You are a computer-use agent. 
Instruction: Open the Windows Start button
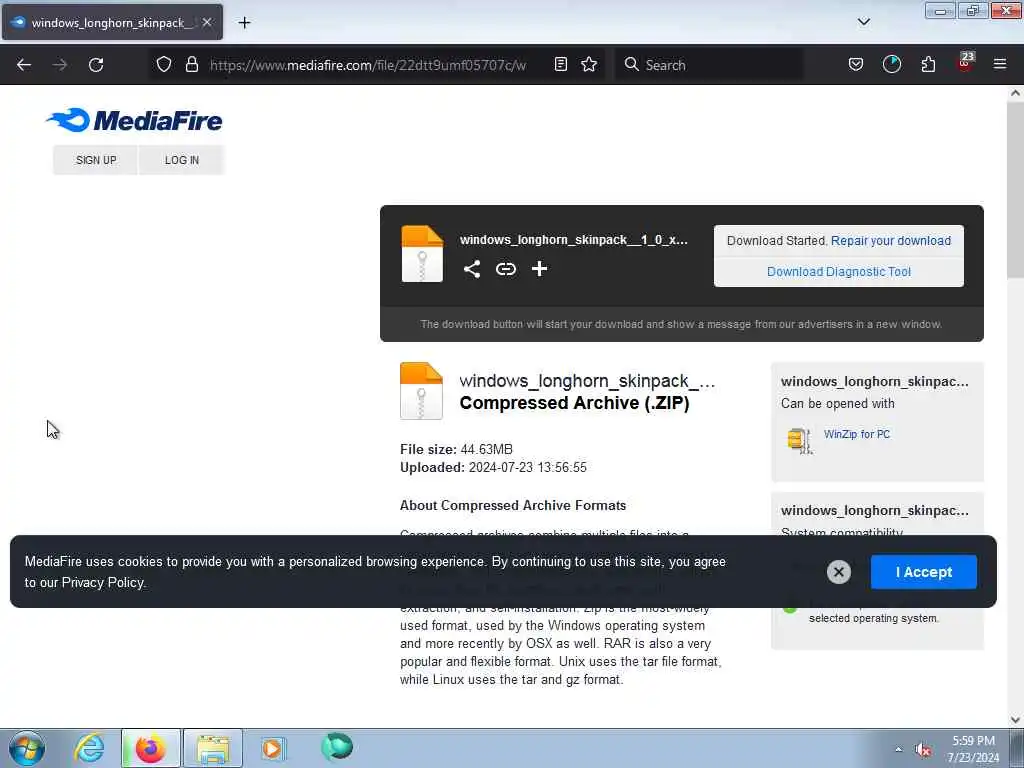point(27,748)
